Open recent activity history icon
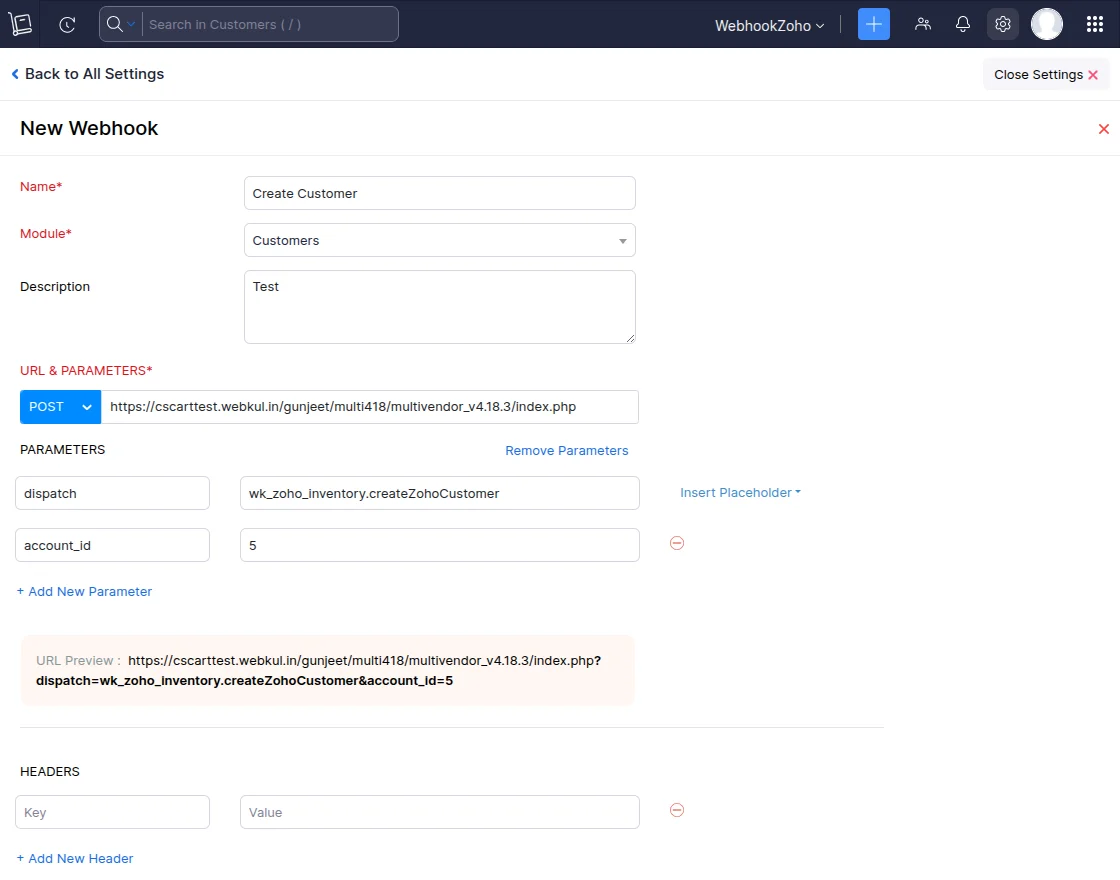This screenshot has height=880, width=1120. tap(67, 25)
